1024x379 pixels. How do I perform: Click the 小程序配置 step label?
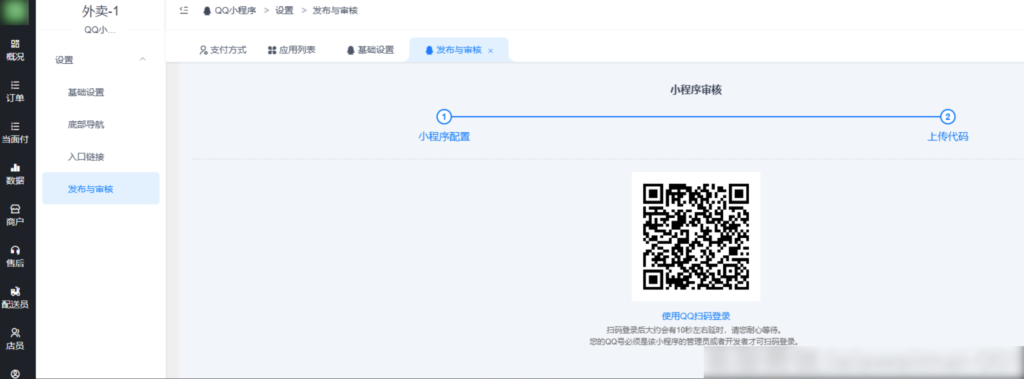click(x=444, y=137)
